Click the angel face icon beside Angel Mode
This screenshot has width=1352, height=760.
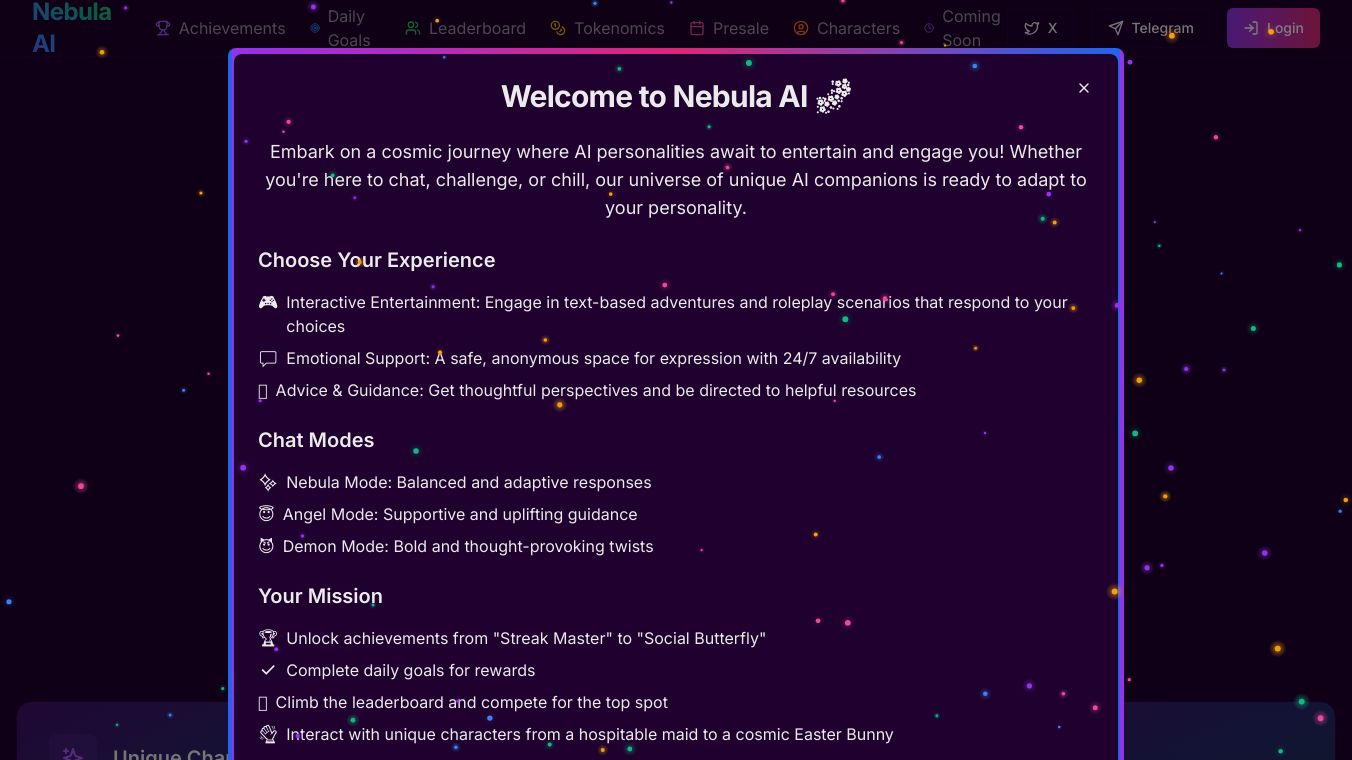point(266,514)
